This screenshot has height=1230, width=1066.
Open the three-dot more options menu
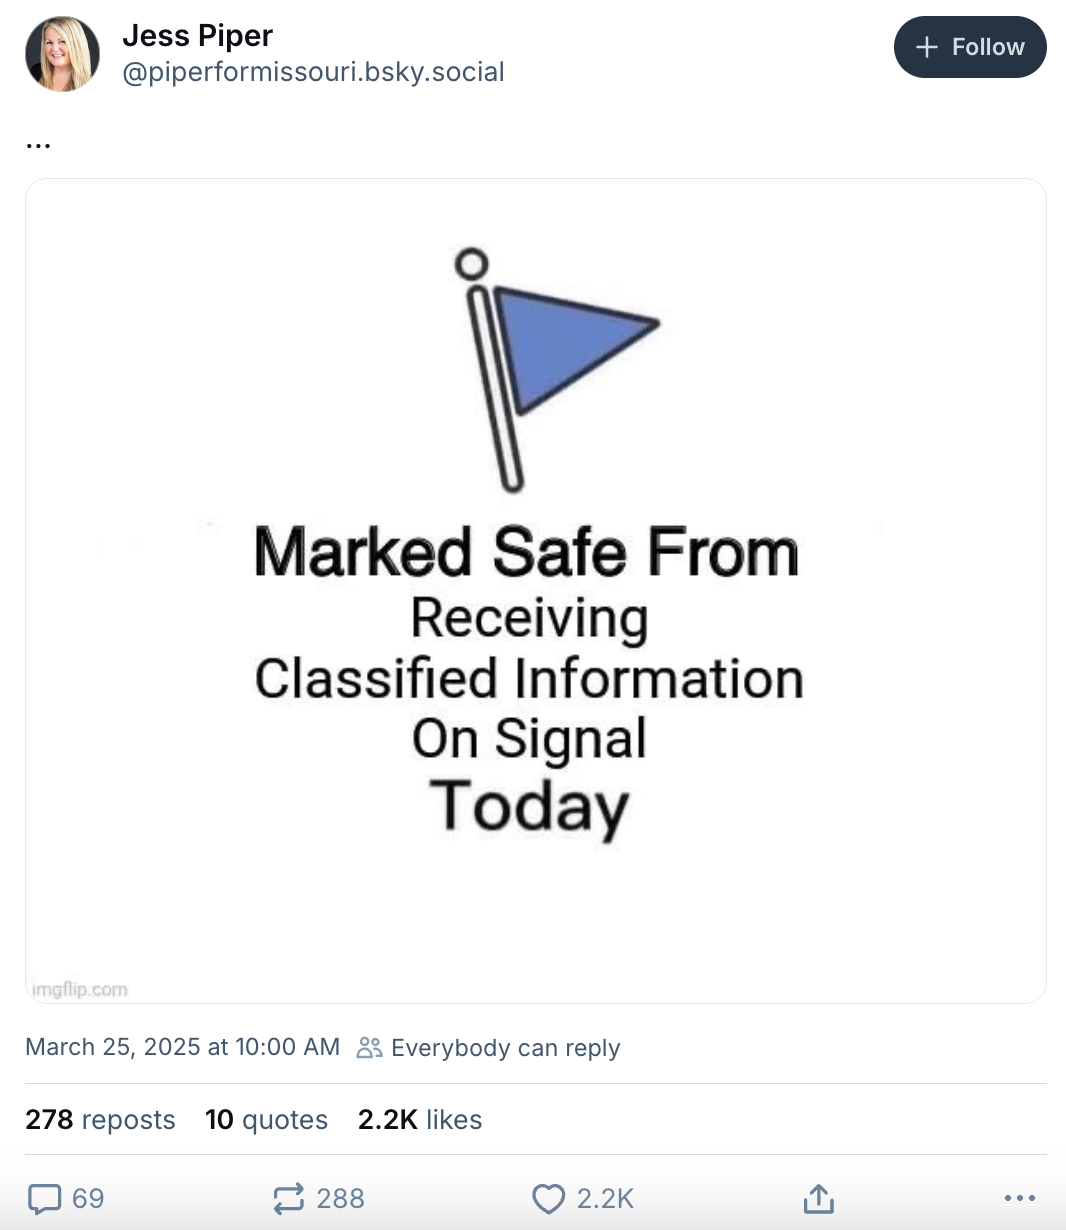pos(1019,1198)
